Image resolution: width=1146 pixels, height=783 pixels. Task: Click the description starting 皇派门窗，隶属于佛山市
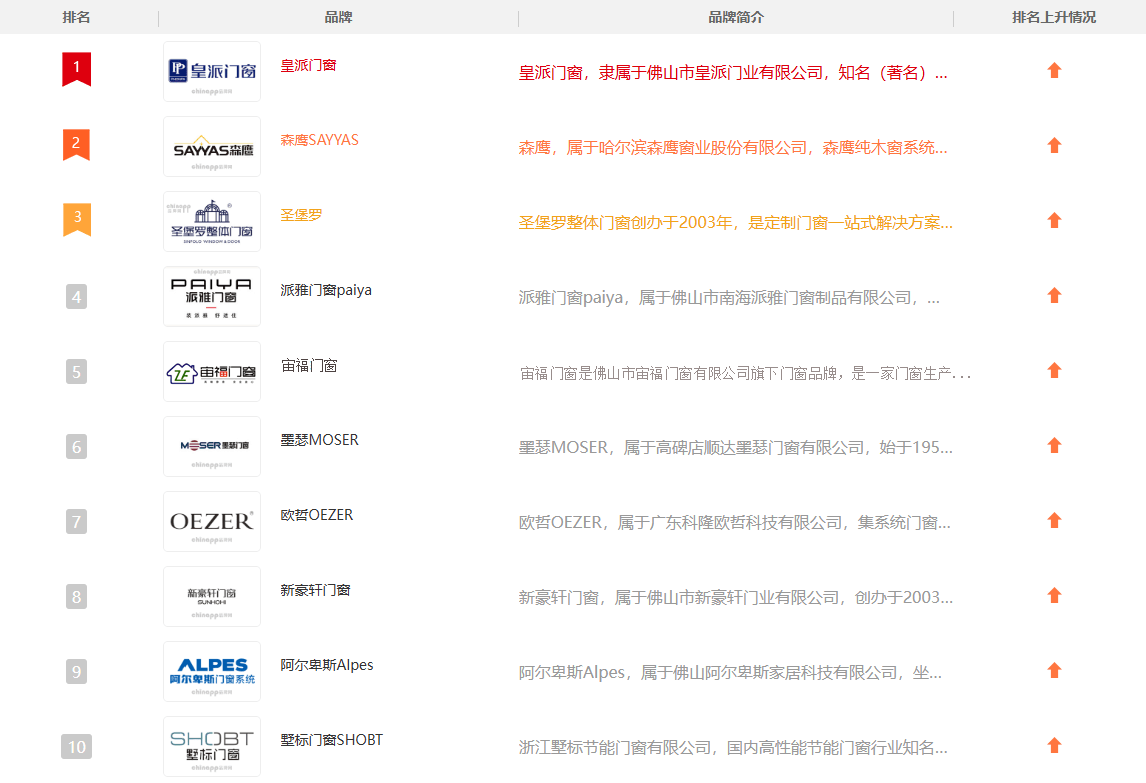tap(733, 73)
